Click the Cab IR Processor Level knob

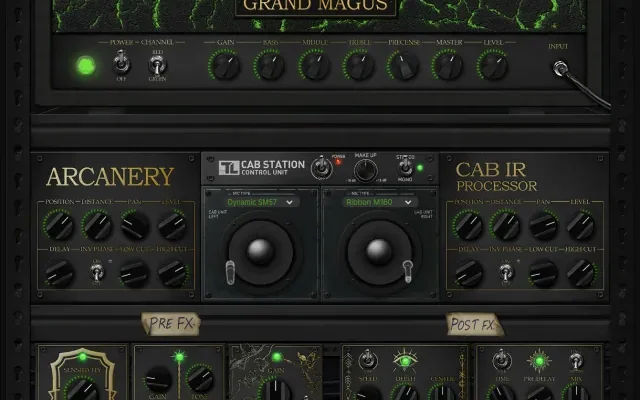pos(581,225)
